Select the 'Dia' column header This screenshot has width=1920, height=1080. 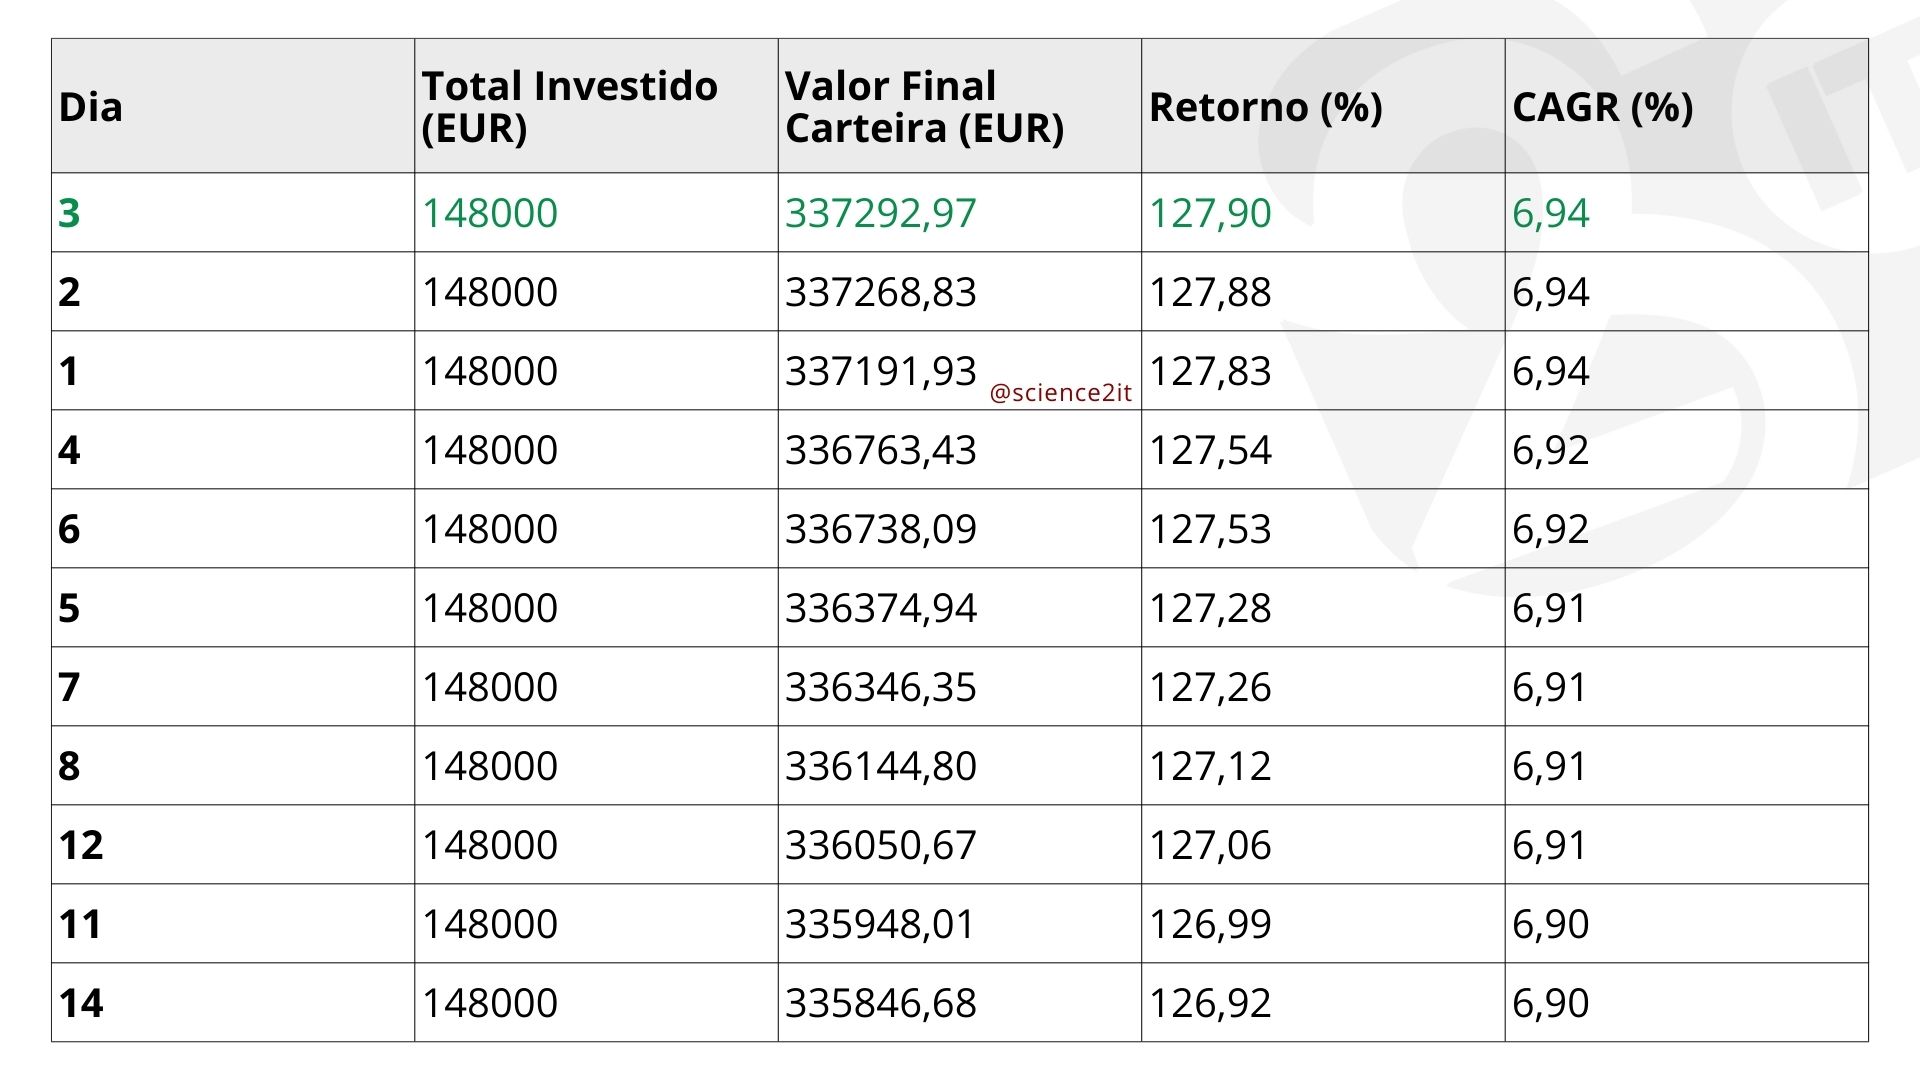click(91, 107)
